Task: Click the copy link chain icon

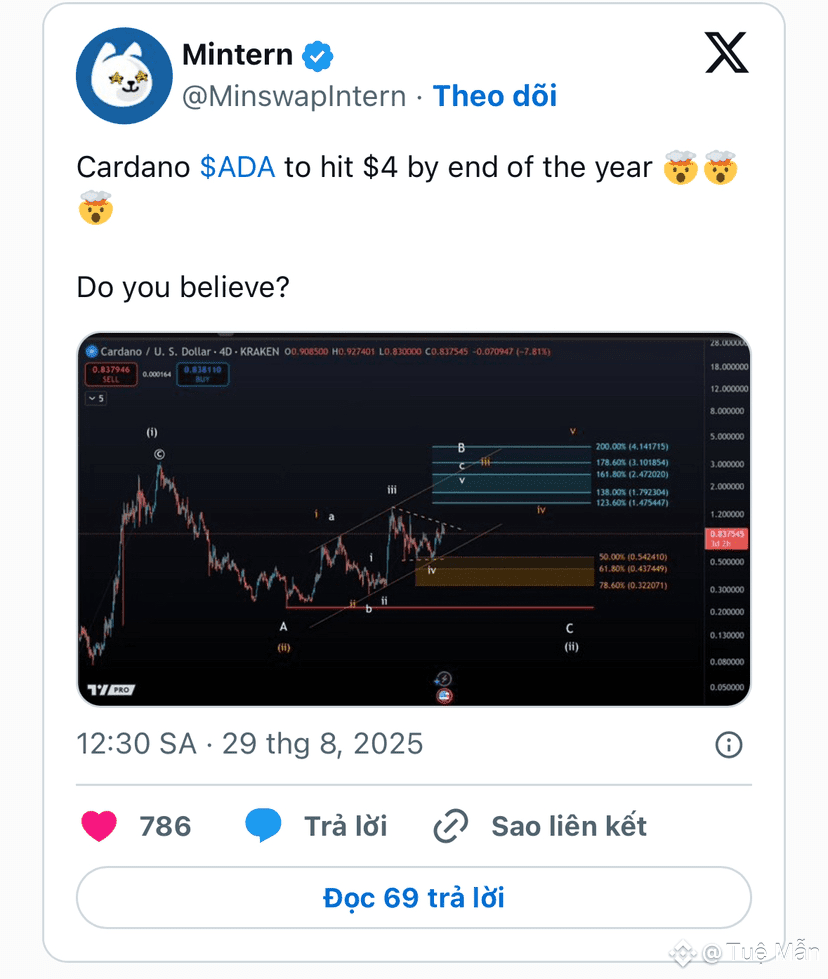Action: pyautogui.click(x=451, y=826)
